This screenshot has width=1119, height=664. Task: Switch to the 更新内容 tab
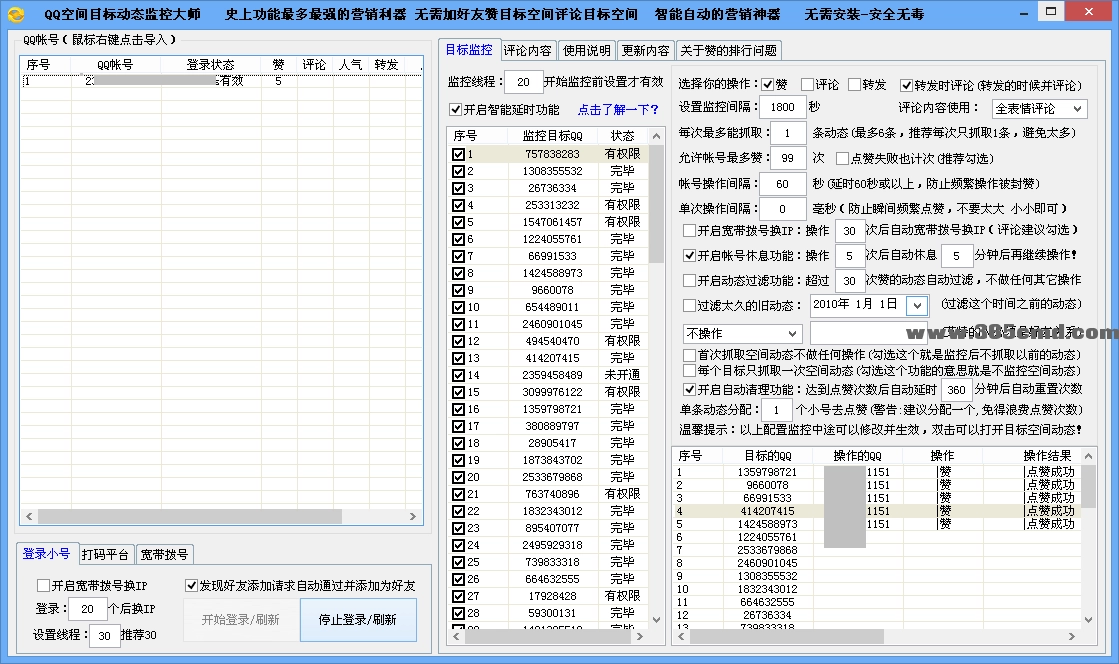[x=647, y=50]
